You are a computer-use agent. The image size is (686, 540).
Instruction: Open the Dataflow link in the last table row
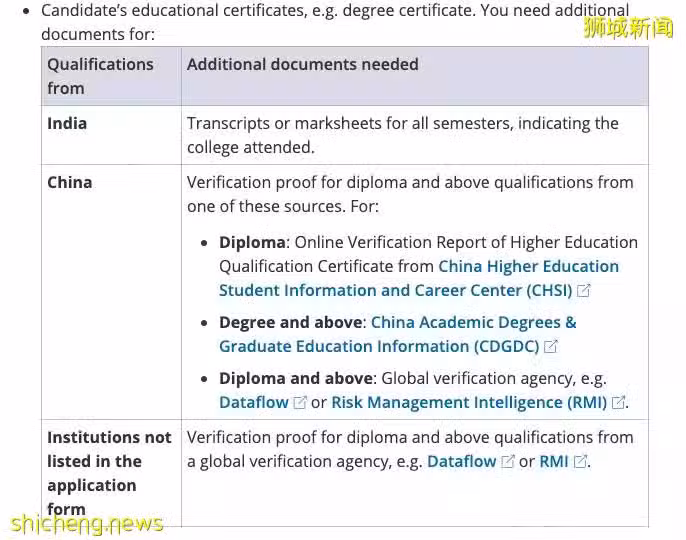462,461
